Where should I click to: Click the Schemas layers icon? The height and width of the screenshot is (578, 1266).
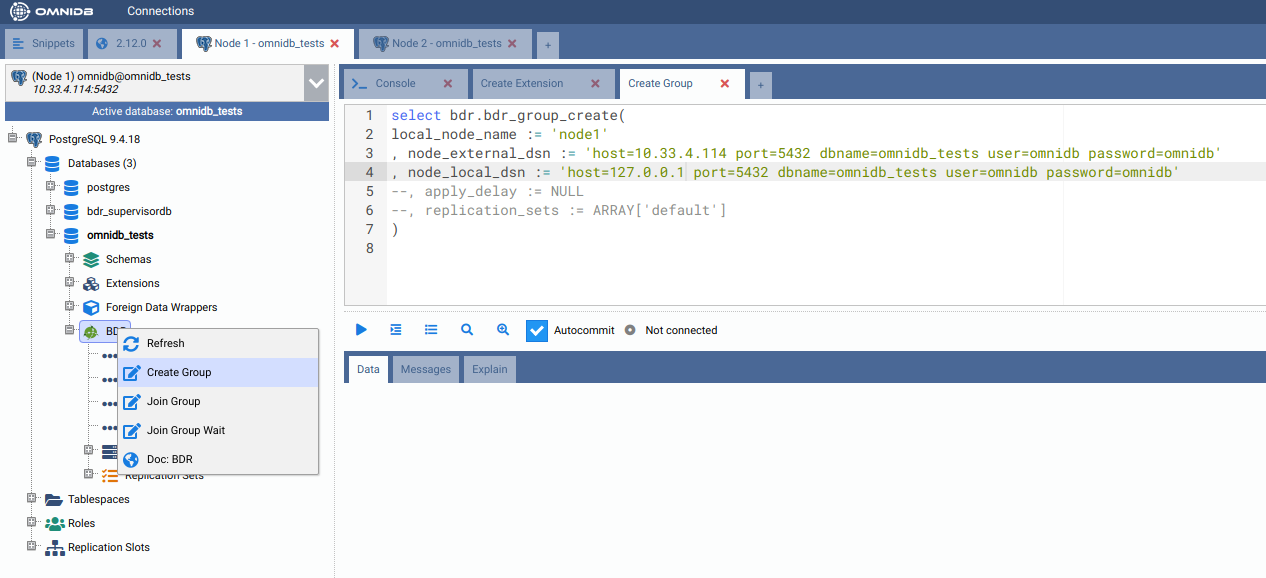[91, 259]
